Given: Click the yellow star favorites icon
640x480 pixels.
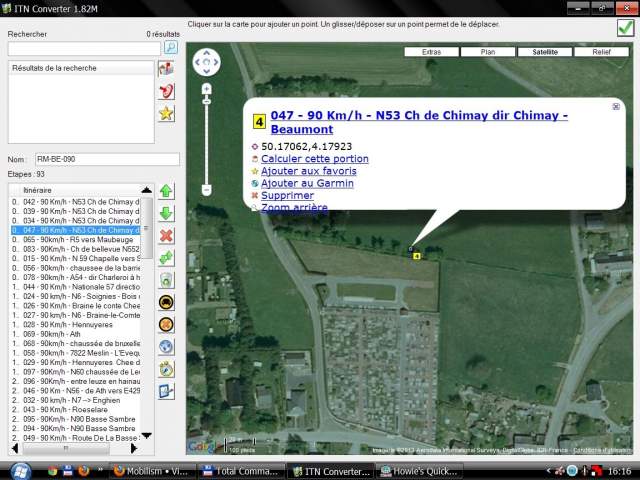Looking at the screenshot, I should pos(166,113).
